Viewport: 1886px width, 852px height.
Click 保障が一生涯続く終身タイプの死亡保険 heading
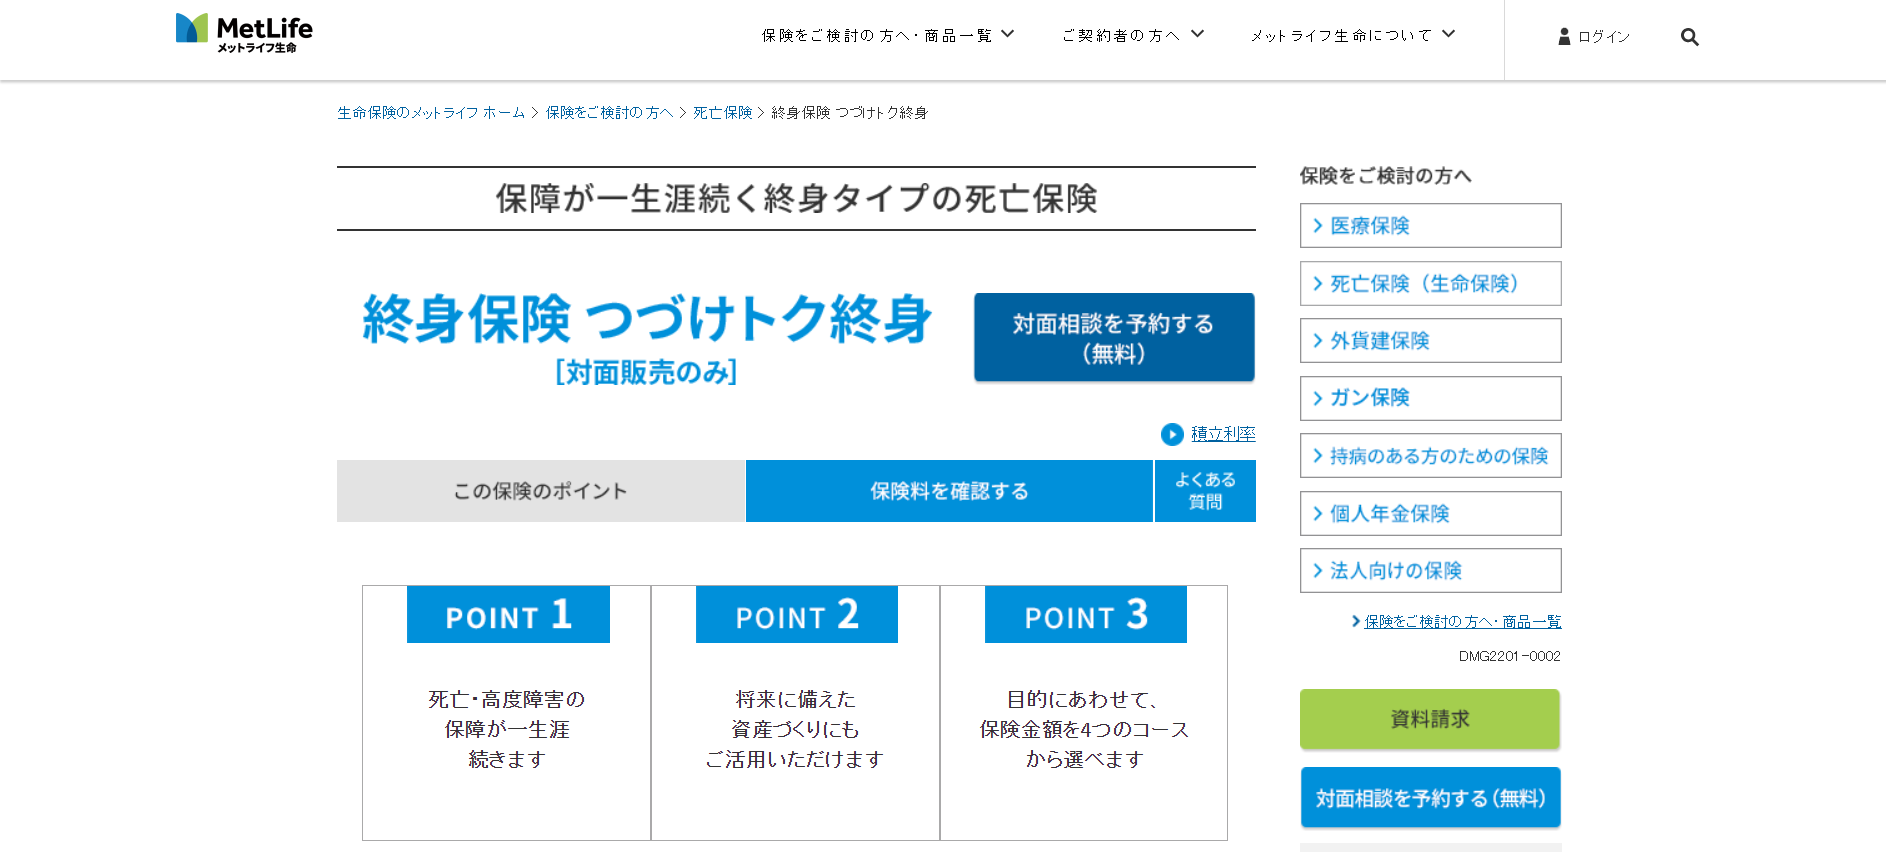pos(796,199)
